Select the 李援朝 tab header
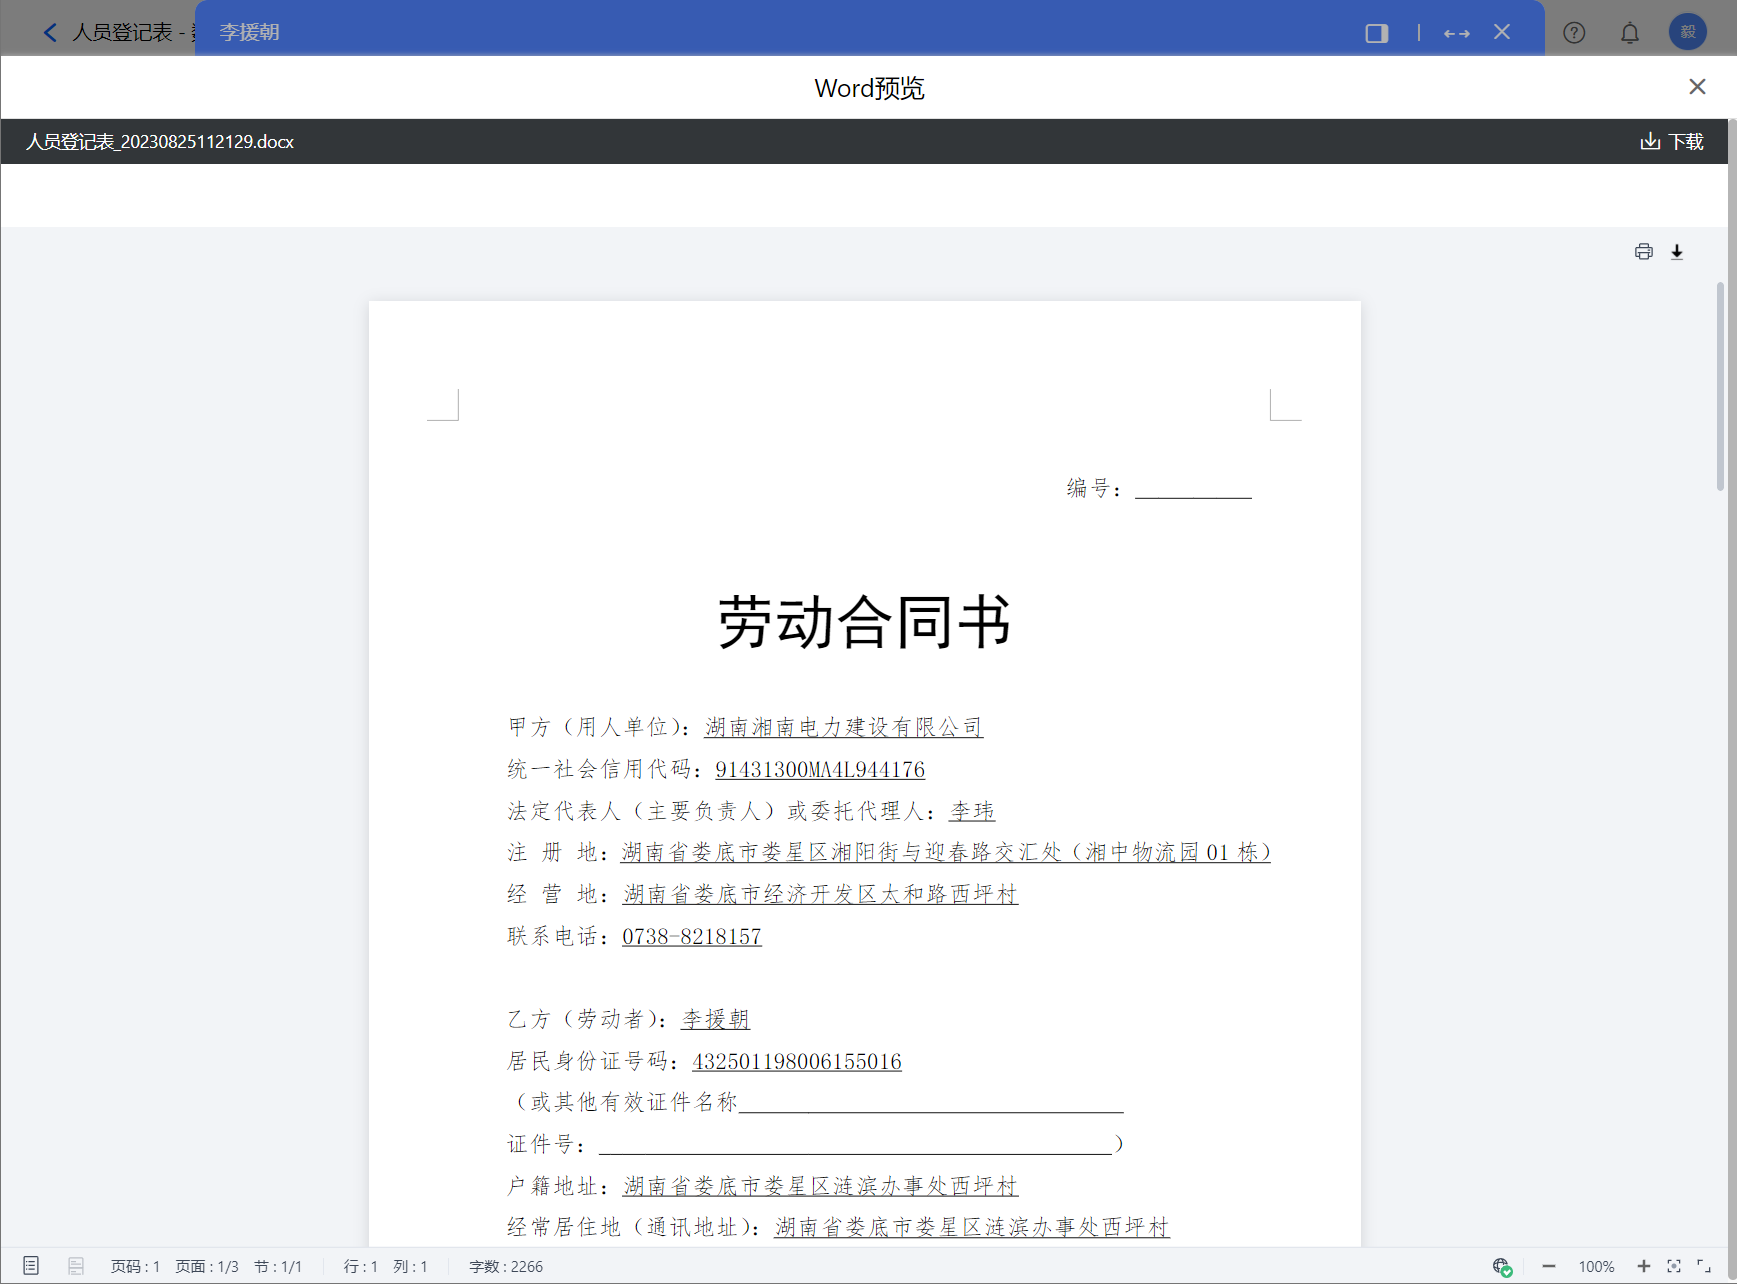This screenshot has height=1284, width=1737. [249, 33]
